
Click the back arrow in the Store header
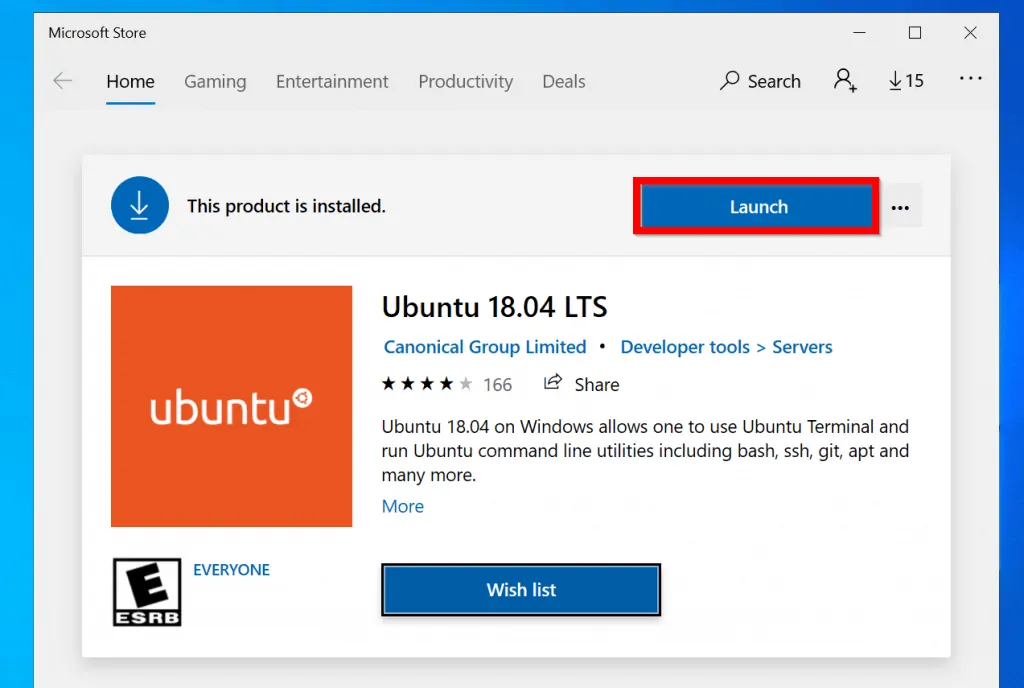pos(63,81)
